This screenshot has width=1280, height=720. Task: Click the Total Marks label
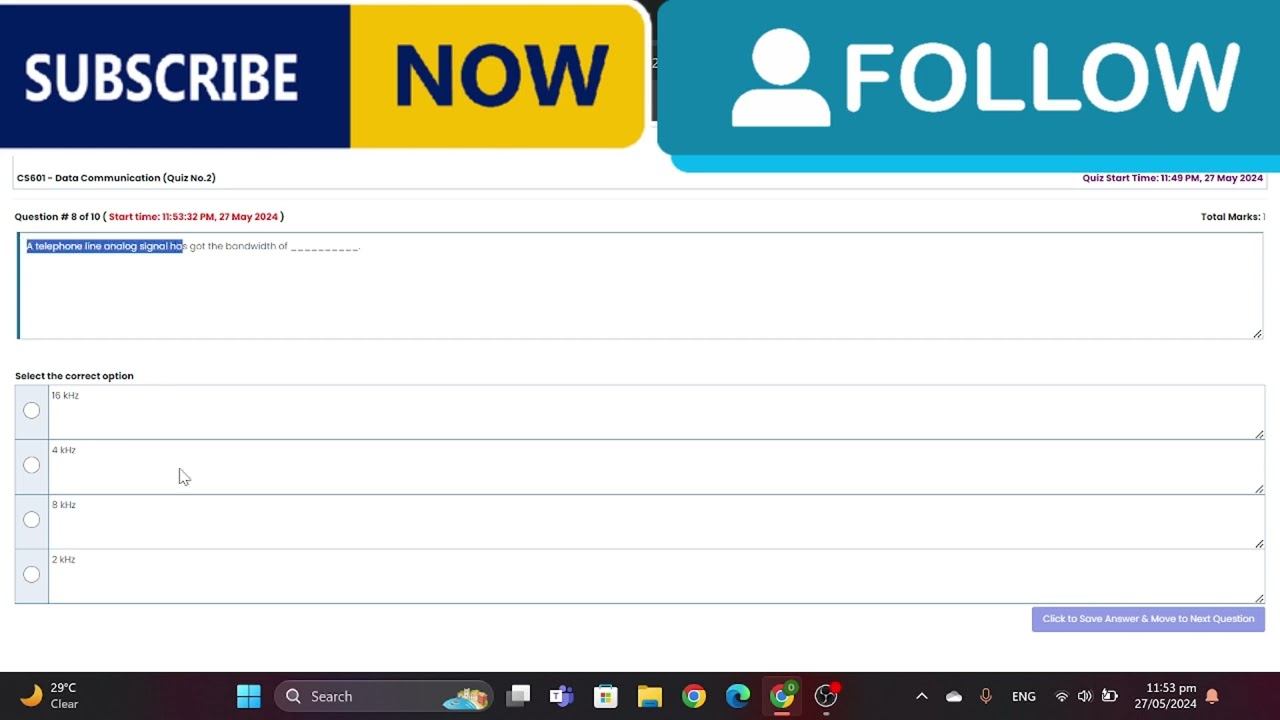coord(1232,217)
